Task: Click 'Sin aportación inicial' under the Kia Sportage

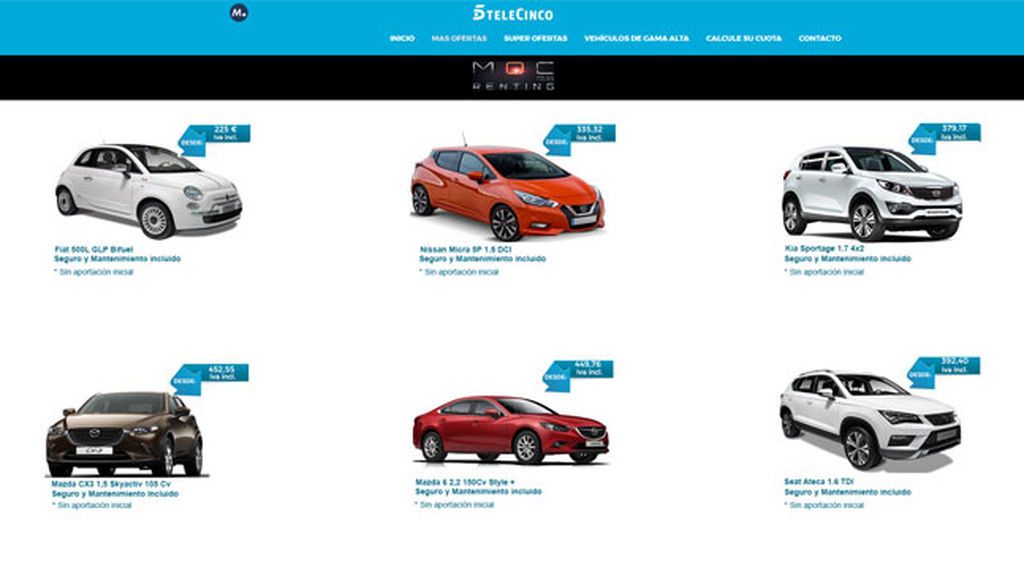Action: [824, 272]
